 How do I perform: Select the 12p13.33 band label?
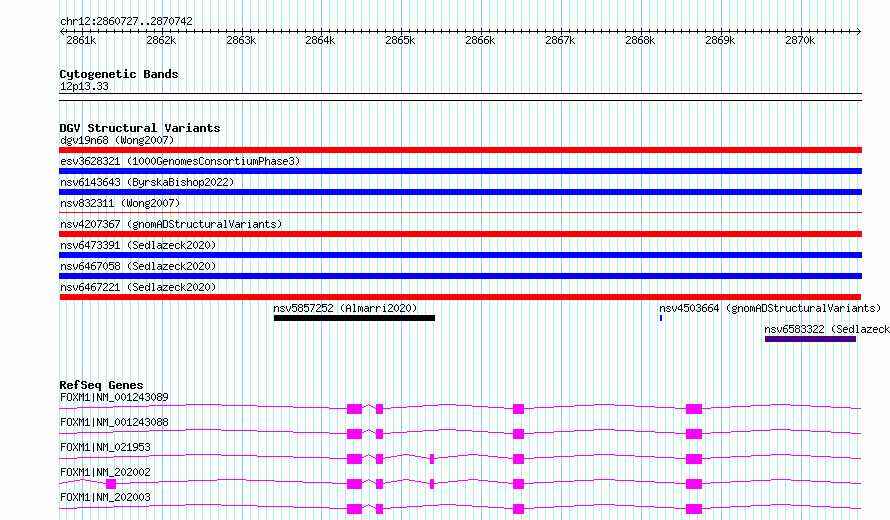point(84,86)
